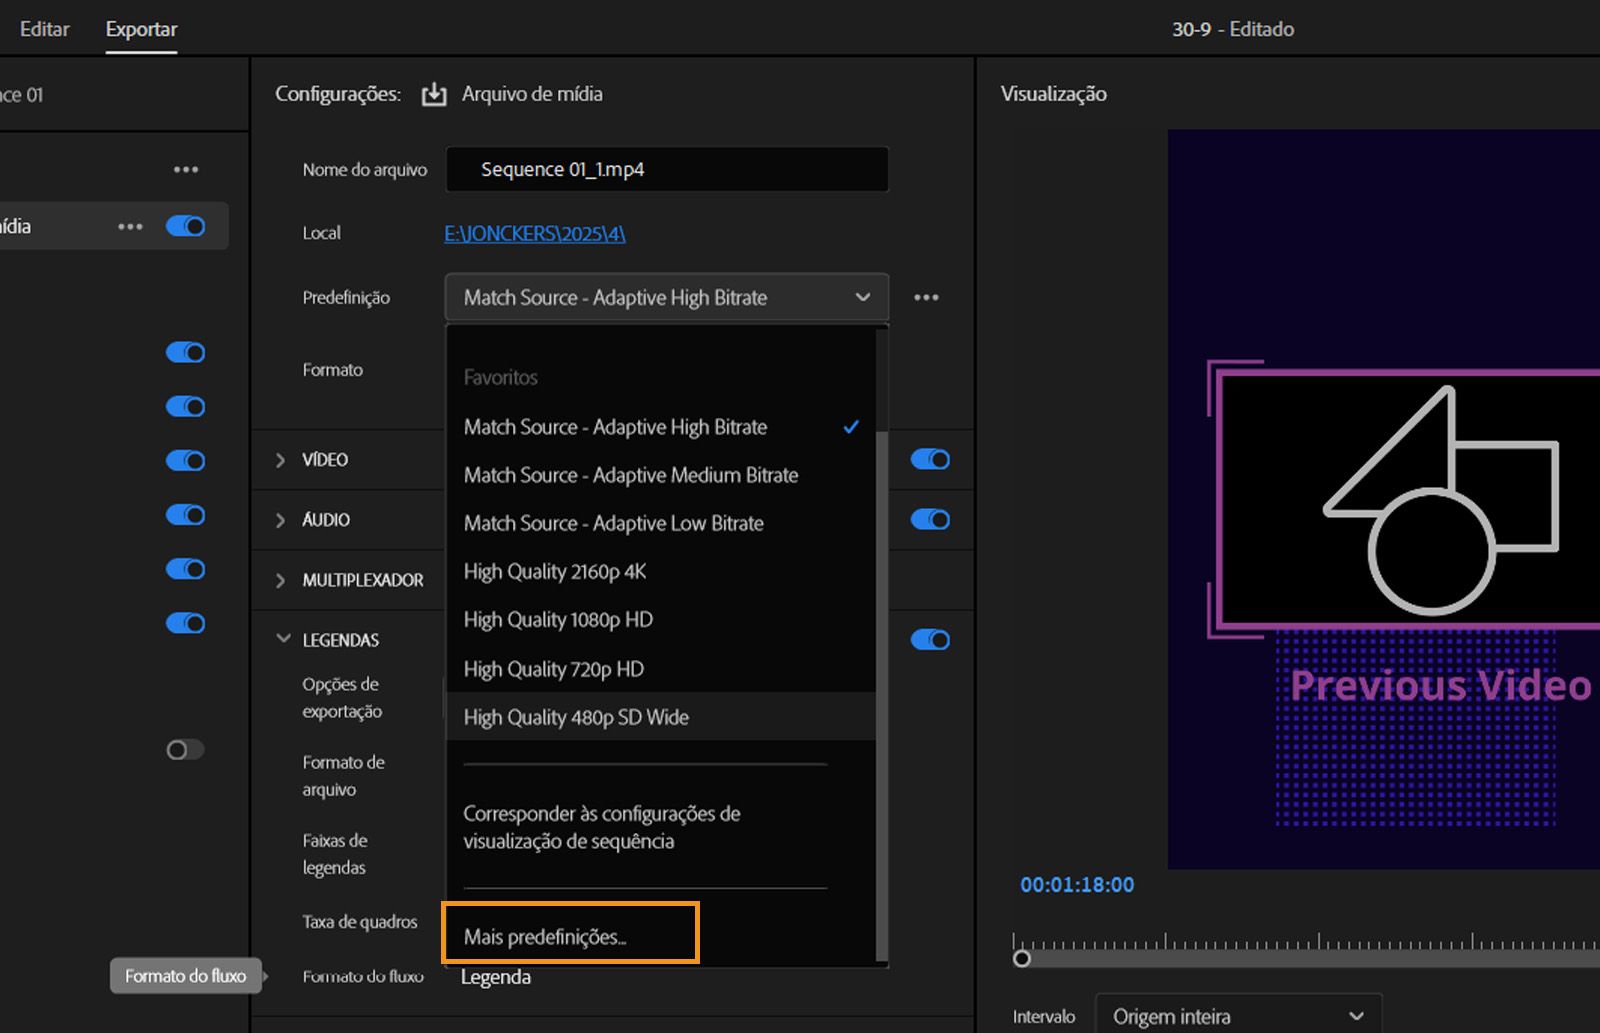Select High Quality 1080p HD preset

(558, 620)
